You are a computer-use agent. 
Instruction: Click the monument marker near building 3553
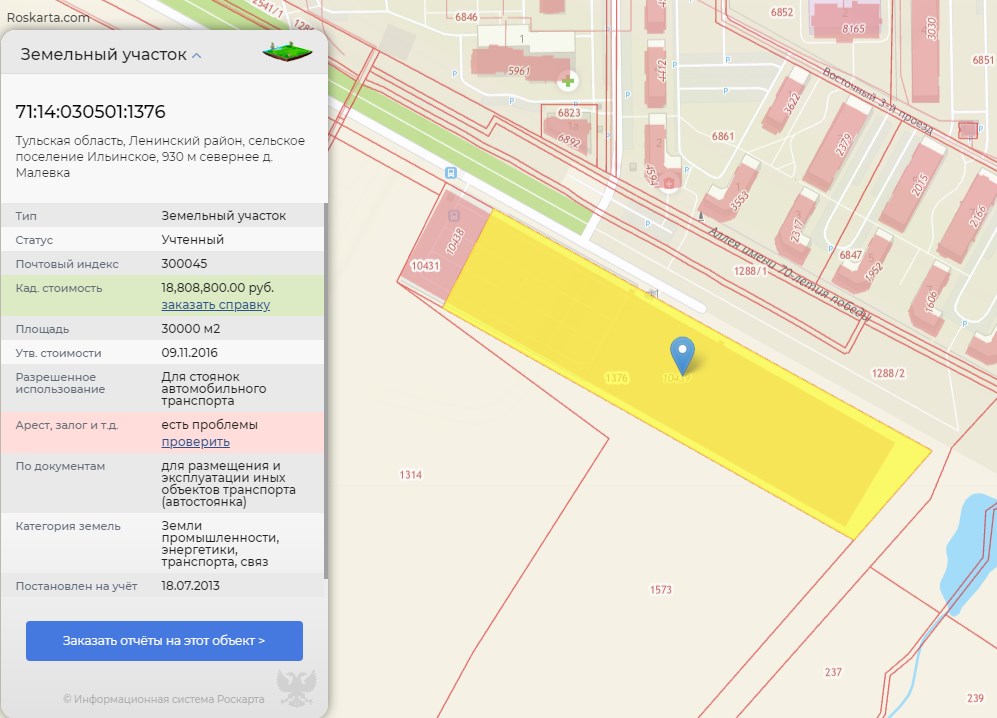703,214
